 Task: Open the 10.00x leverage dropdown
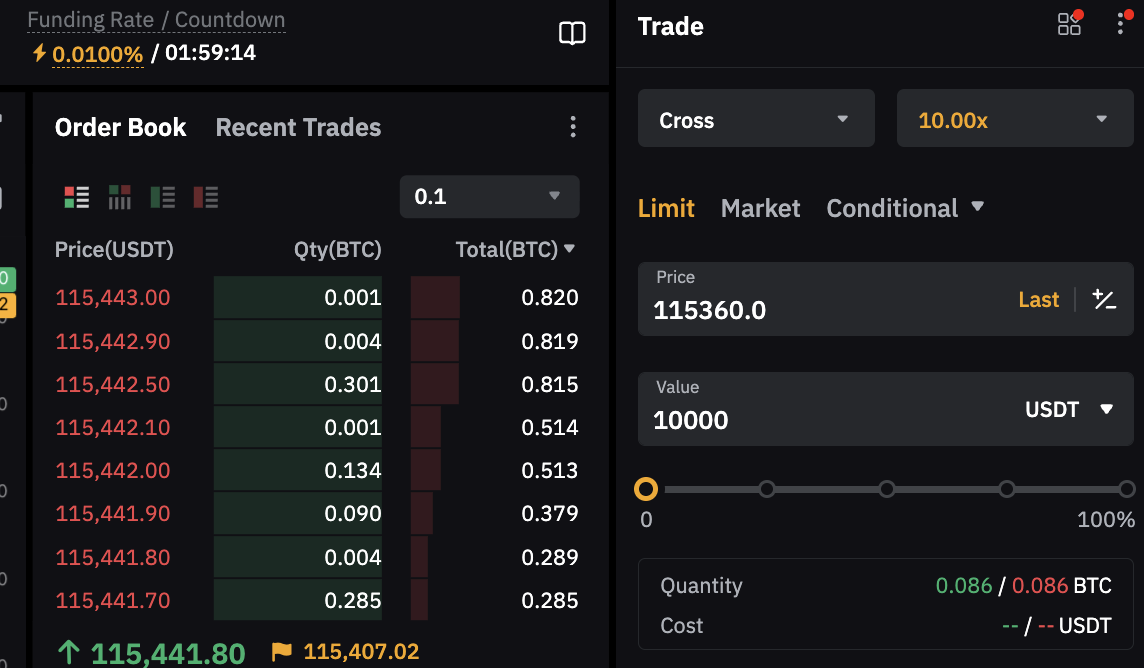click(1015, 119)
